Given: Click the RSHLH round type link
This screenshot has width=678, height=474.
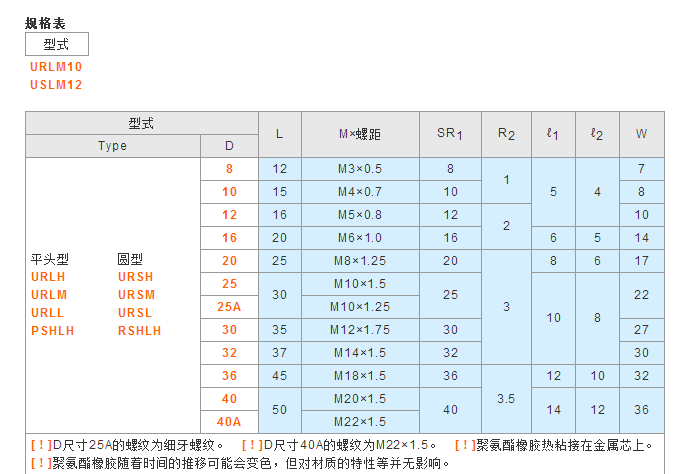Looking at the screenshot, I should tap(139, 331).
